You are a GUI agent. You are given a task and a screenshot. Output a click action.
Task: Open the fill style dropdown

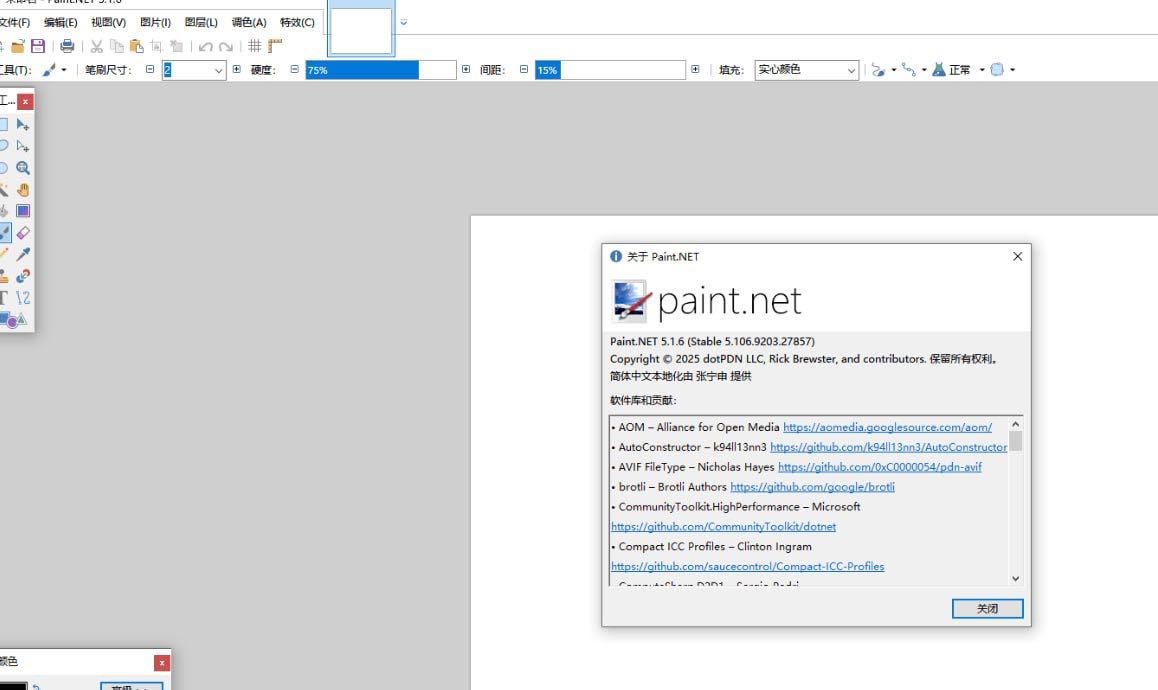851,70
